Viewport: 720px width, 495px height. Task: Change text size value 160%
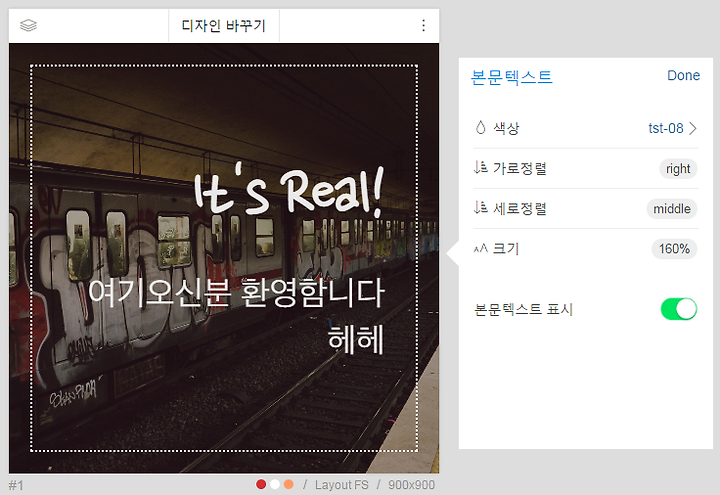point(674,249)
